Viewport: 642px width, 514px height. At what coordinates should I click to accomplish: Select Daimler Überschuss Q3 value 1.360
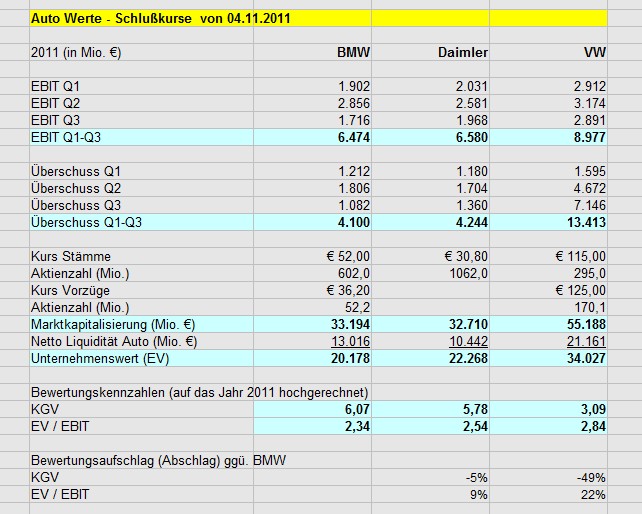472,205
